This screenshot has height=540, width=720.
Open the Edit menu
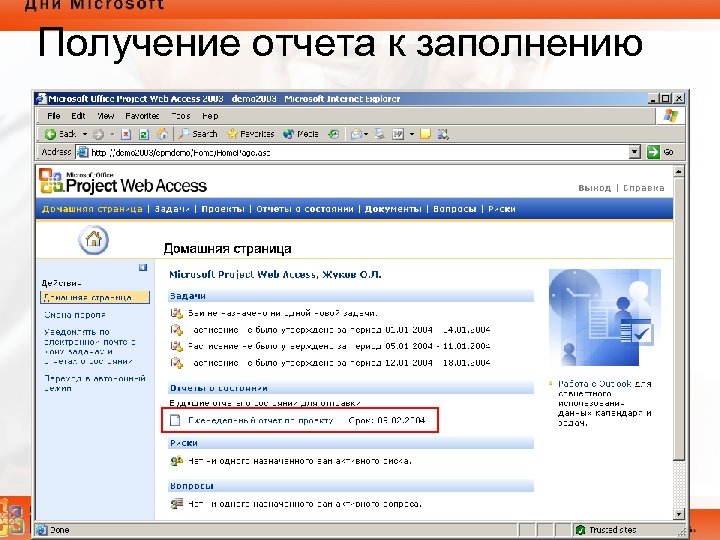click(x=78, y=116)
